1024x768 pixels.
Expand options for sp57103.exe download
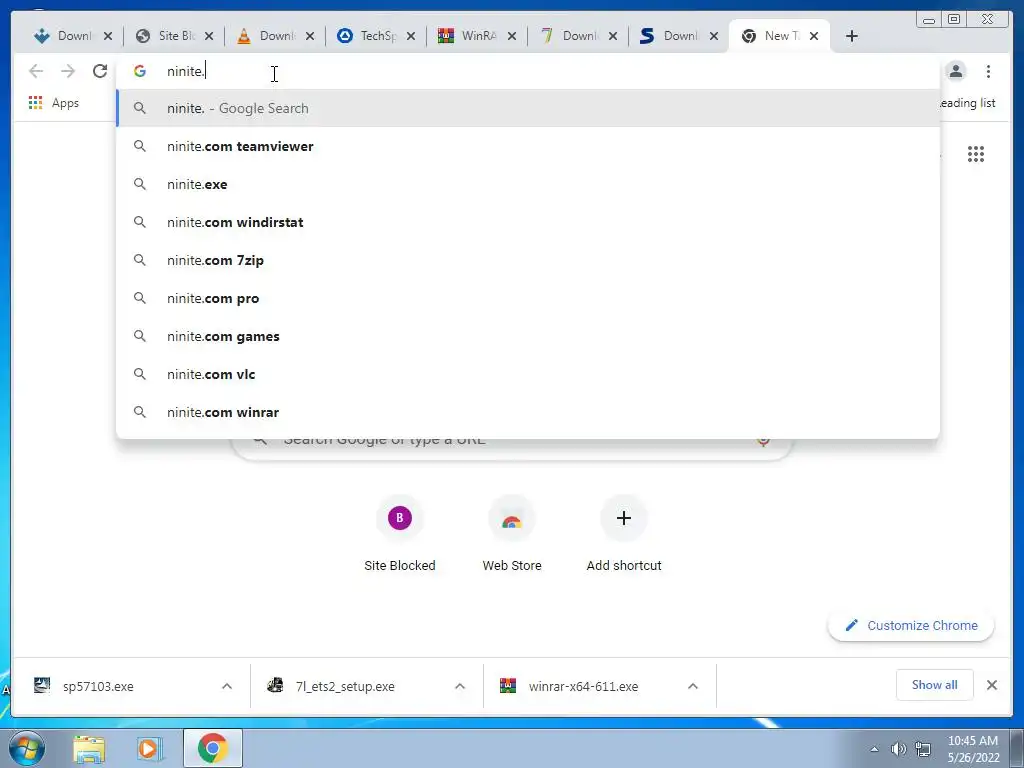[227, 686]
